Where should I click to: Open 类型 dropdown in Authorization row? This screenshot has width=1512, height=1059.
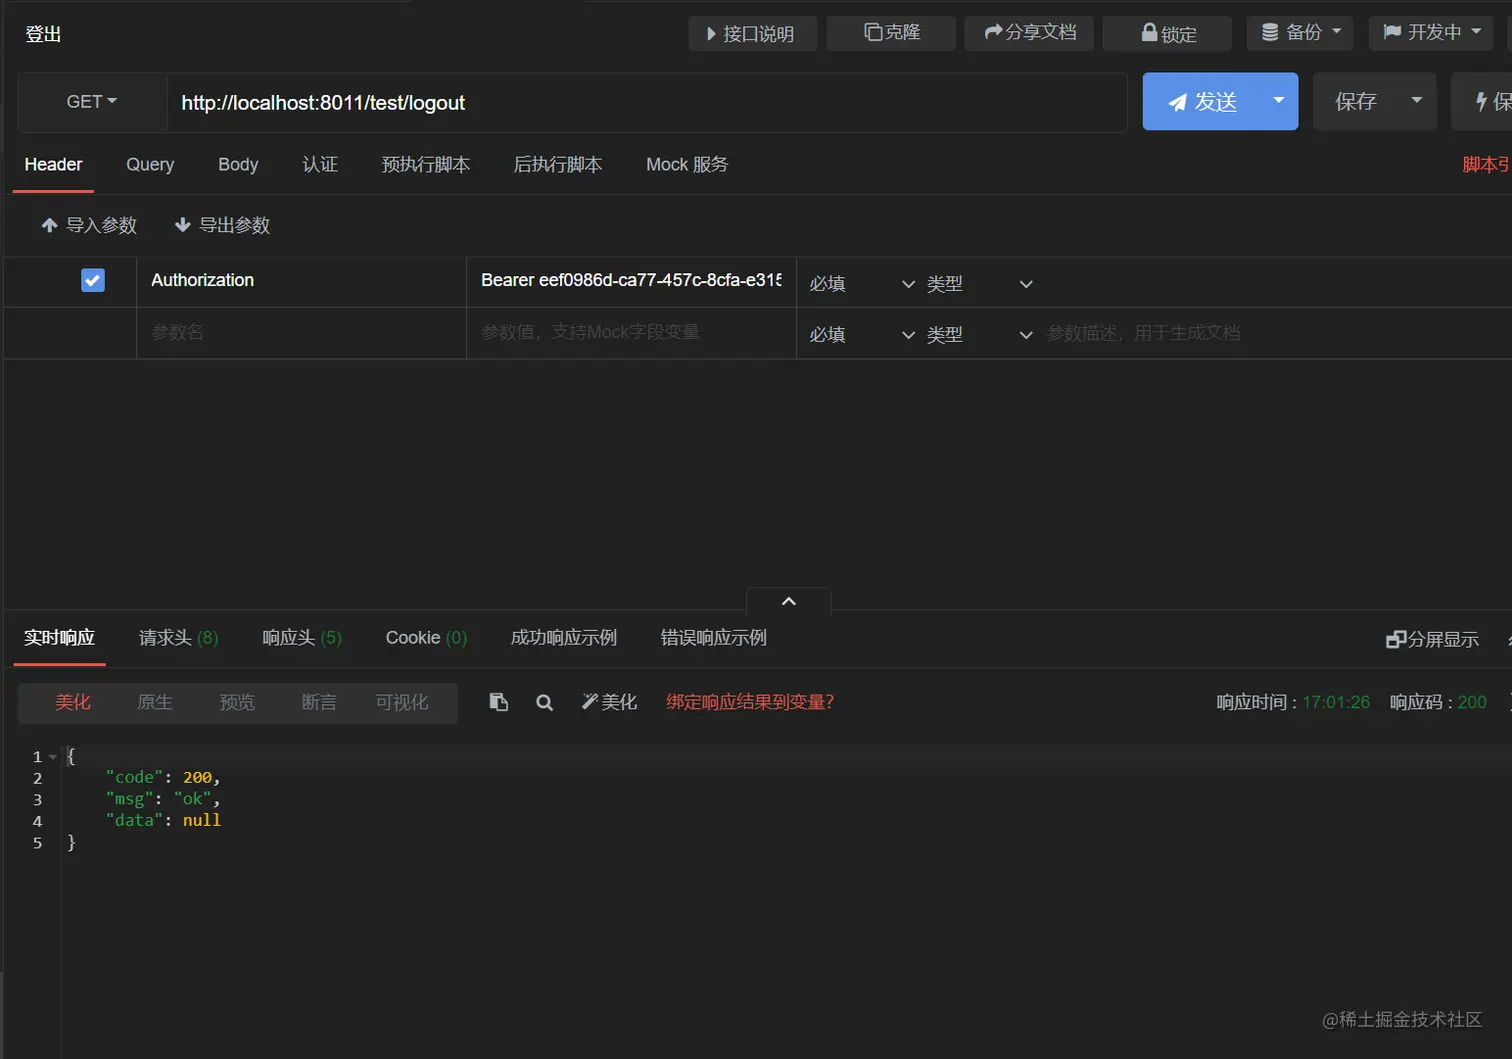point(979,284)
